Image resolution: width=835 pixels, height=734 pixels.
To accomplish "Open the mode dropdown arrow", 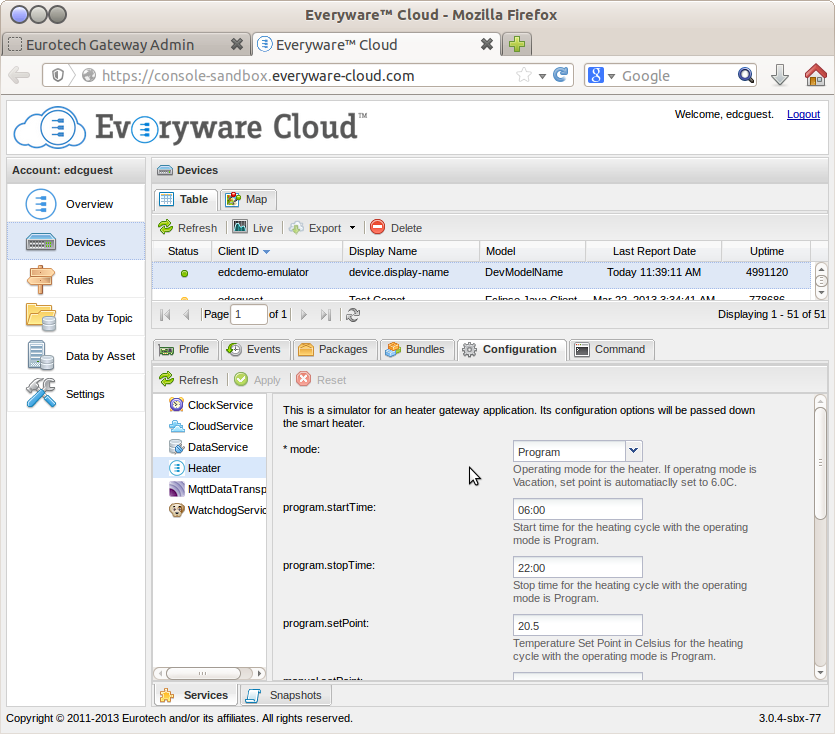I will [x=633, y=451].
